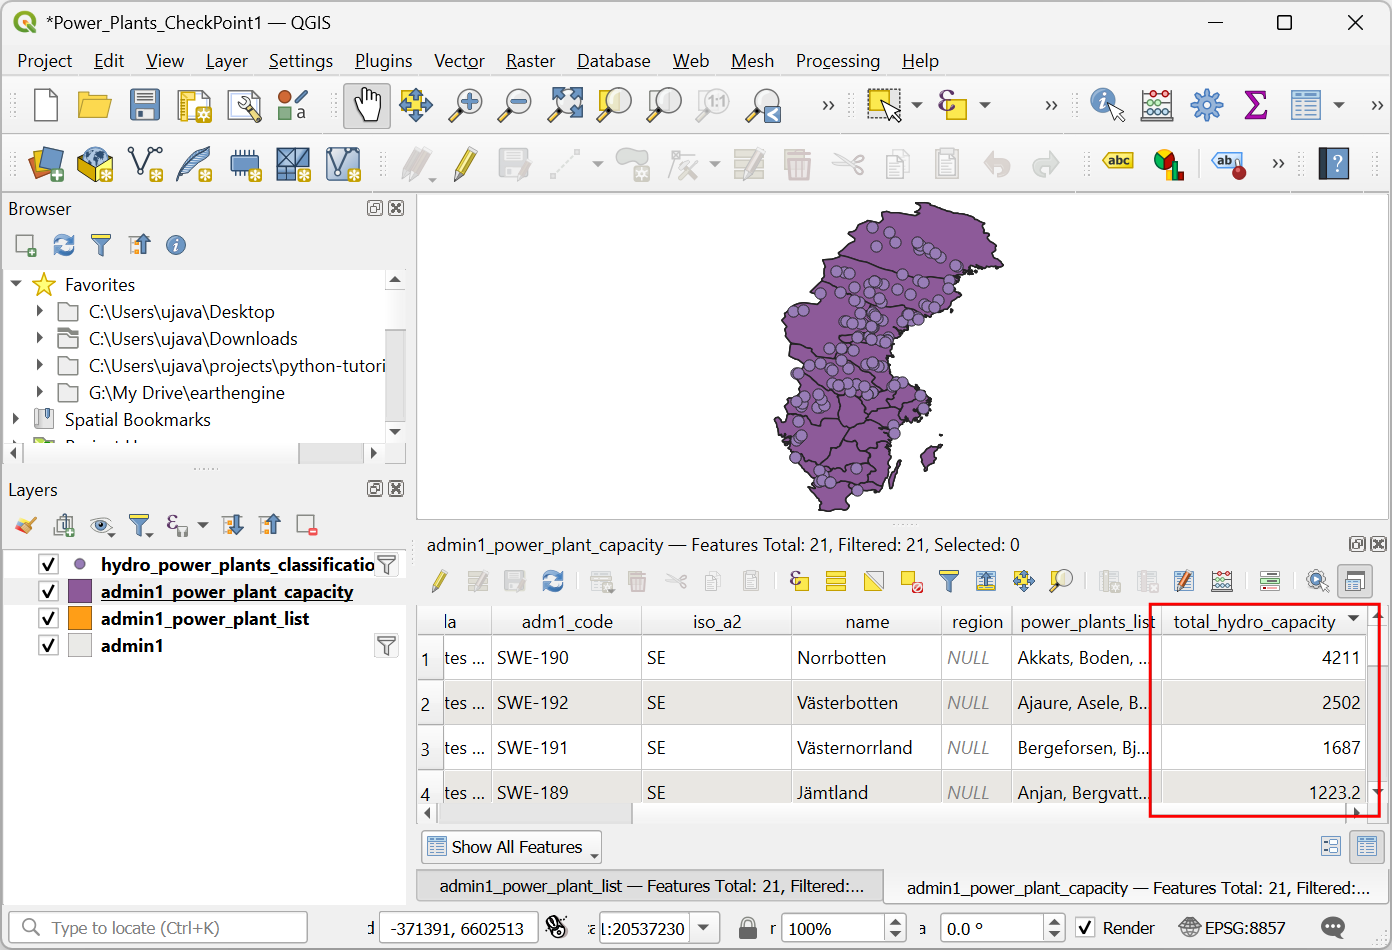Expand the Spatial Bookmarks tree item
This screenshot has width=1392, height=950.
pos(15,420)
